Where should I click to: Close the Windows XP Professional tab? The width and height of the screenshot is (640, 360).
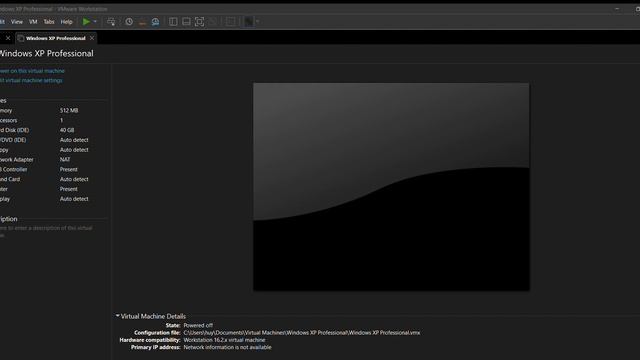click(92, 38)
